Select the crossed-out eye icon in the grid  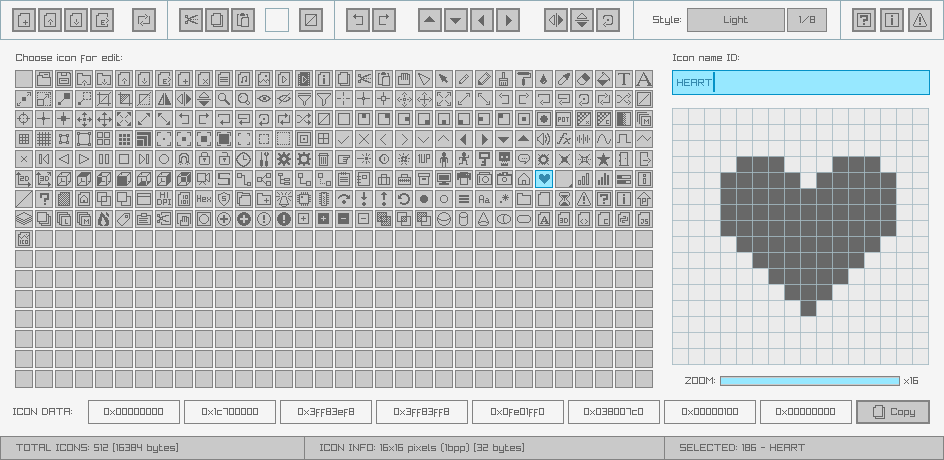coord(284,99)
